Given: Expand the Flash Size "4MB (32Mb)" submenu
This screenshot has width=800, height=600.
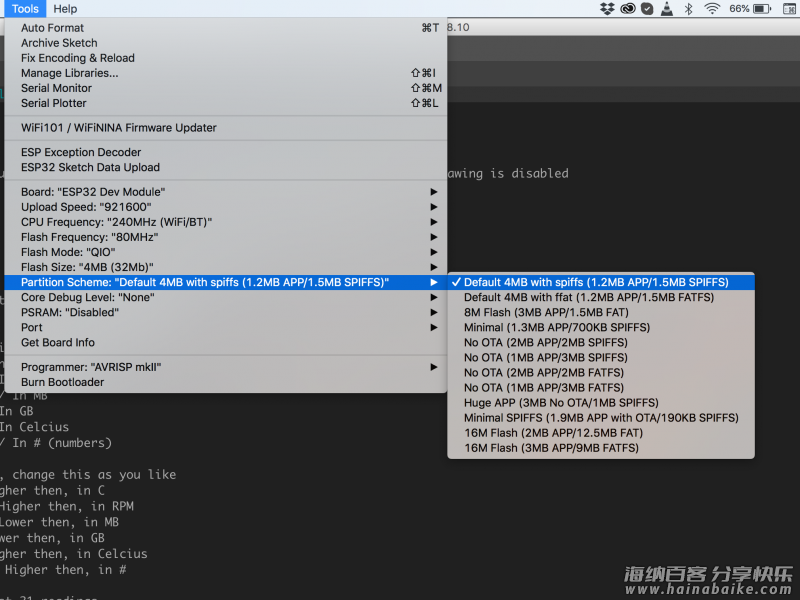Looking at the screenshot, I should pyautogui.click(x=226, y=267).
